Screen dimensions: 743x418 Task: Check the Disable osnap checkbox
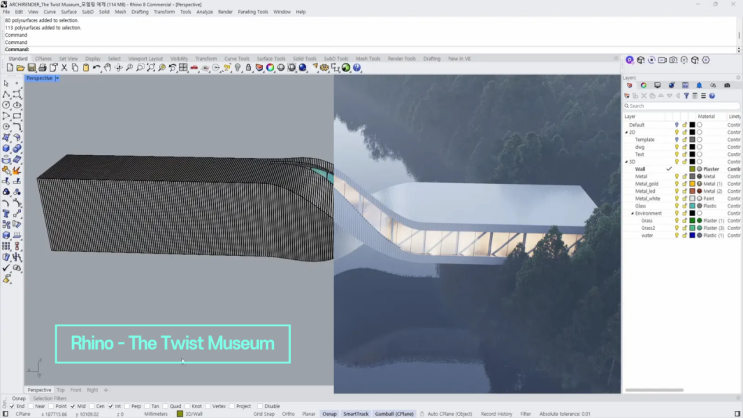pos(260,406)
